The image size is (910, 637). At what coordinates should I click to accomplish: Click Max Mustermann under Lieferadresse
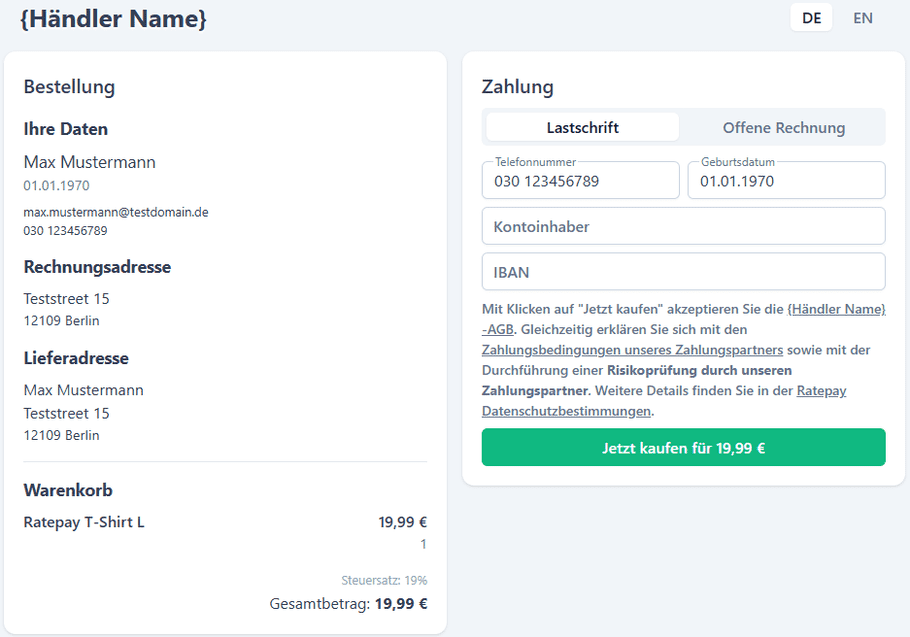point(84,390)
